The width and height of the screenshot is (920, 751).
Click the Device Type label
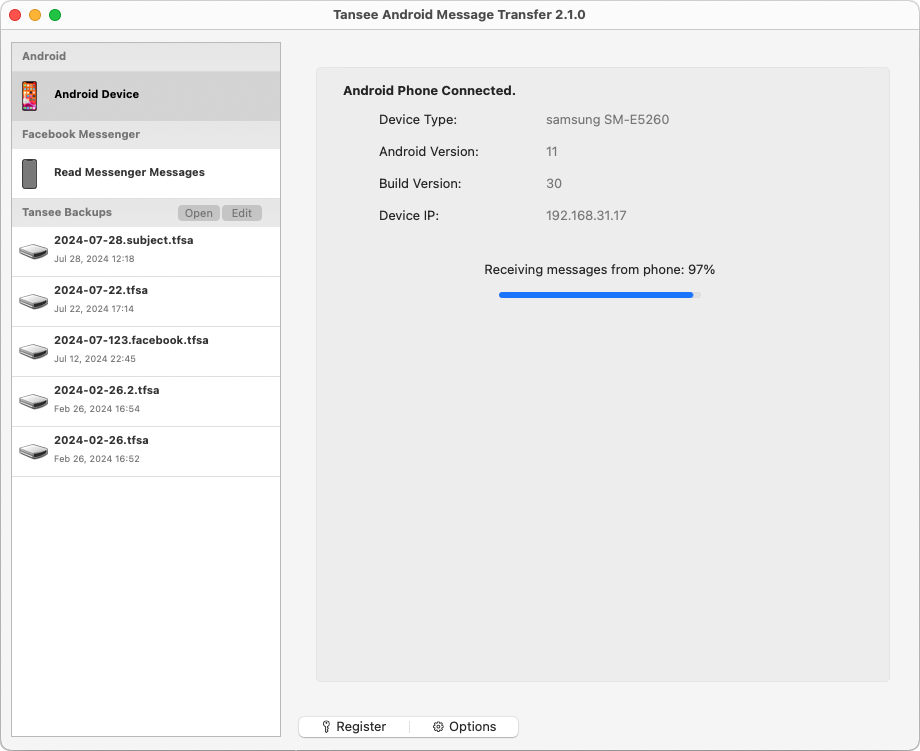418,120
